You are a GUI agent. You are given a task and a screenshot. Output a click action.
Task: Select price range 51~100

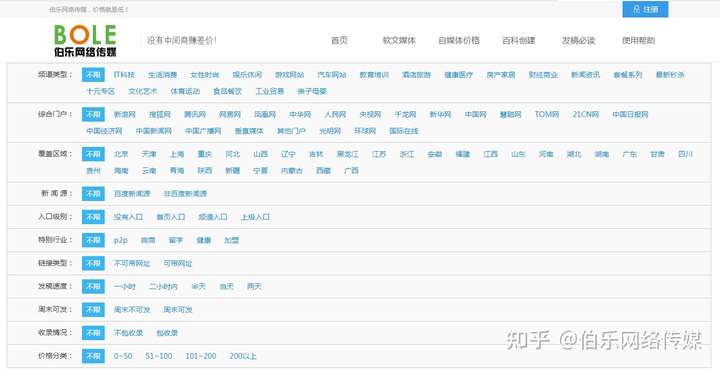point(159,356)
